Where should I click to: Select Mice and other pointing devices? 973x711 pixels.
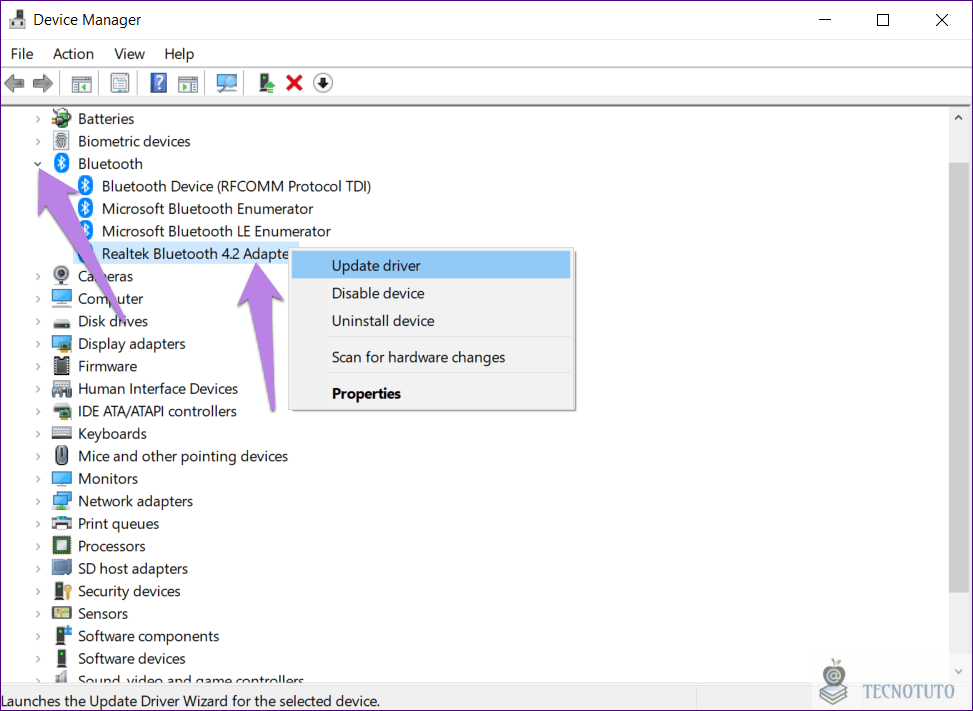coord(183,456)
